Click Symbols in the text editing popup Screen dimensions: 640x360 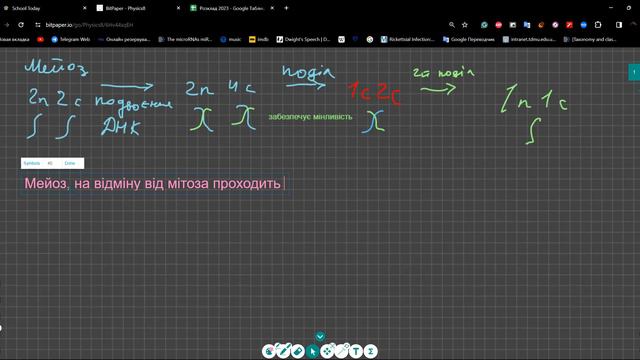tap(32, 163)
